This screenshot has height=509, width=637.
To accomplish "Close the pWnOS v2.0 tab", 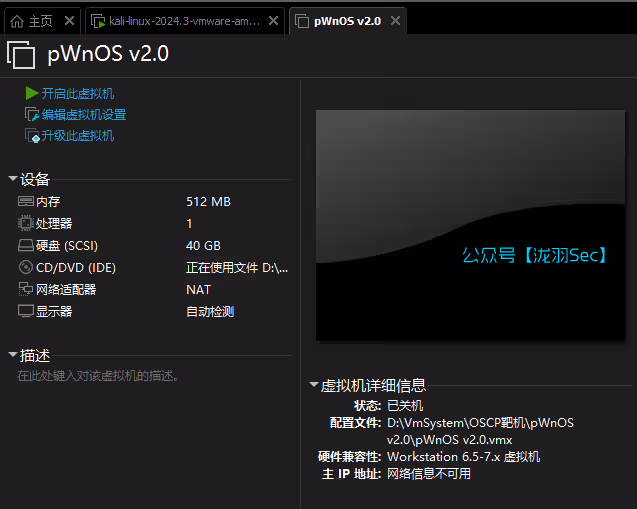I will pos(395,21).
